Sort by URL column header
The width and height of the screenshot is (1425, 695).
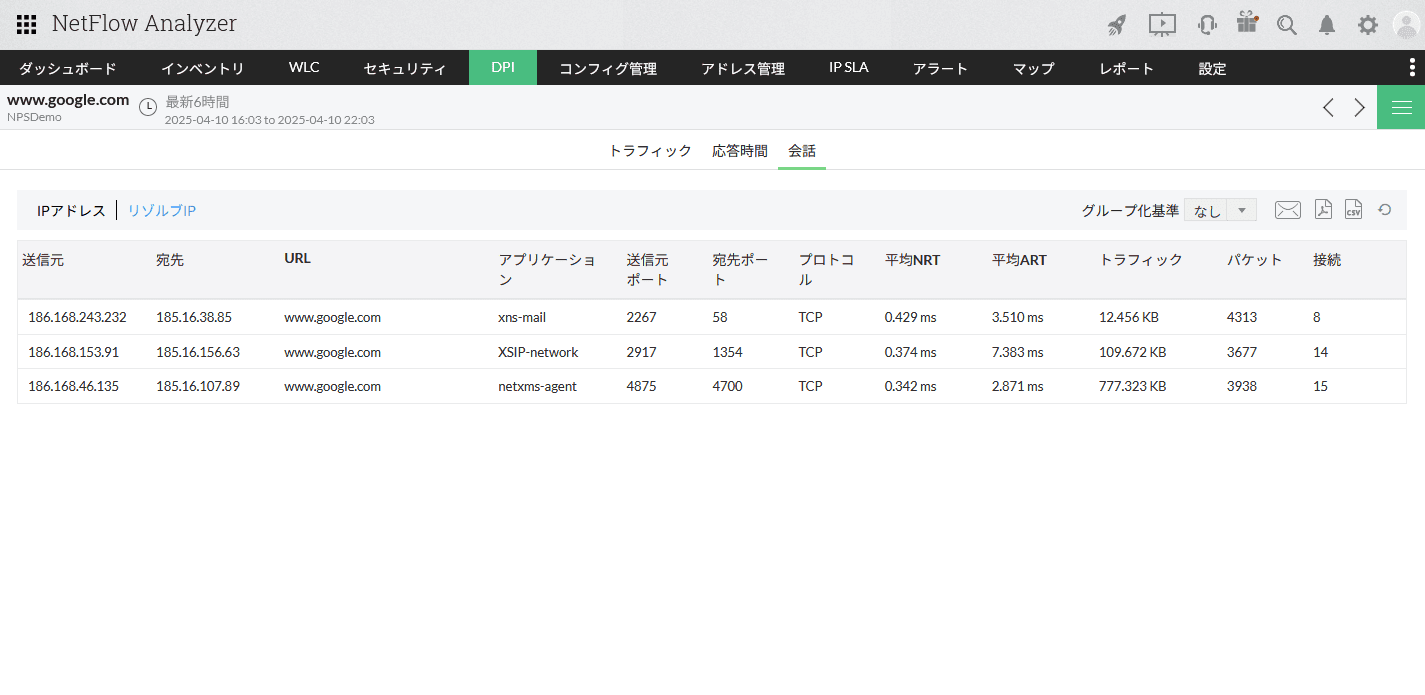pyautogui.click(x=297, y=258)
